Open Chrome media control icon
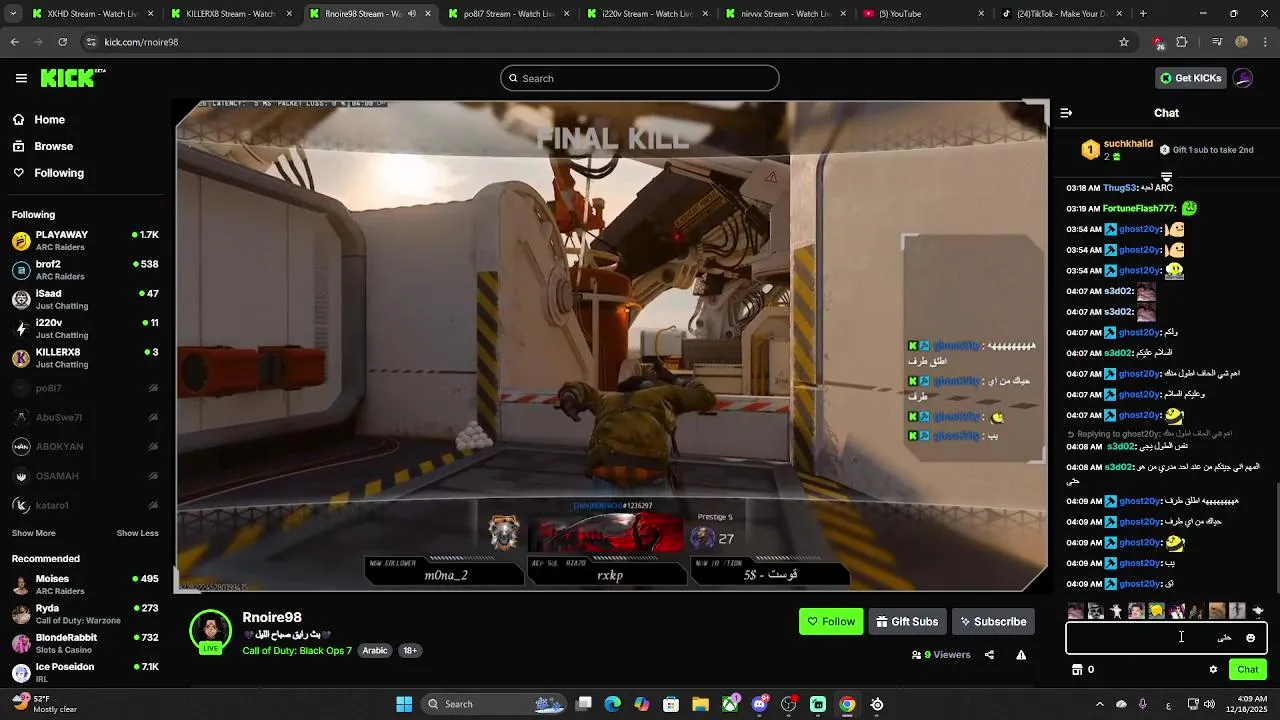1280x720 pixels. (x=1217, y=42)
